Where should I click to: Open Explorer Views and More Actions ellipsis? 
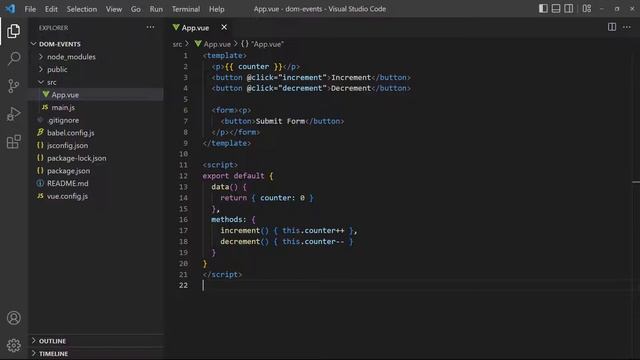(x=150, y=27)
